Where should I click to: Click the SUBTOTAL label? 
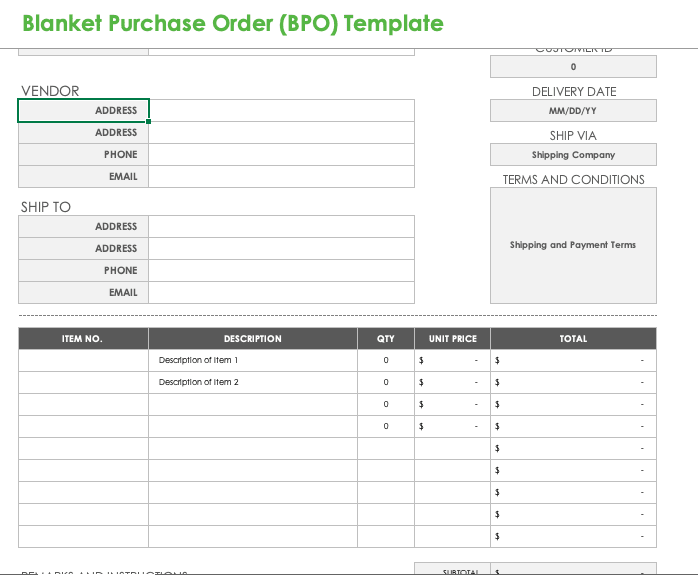[x=460, y=571]
